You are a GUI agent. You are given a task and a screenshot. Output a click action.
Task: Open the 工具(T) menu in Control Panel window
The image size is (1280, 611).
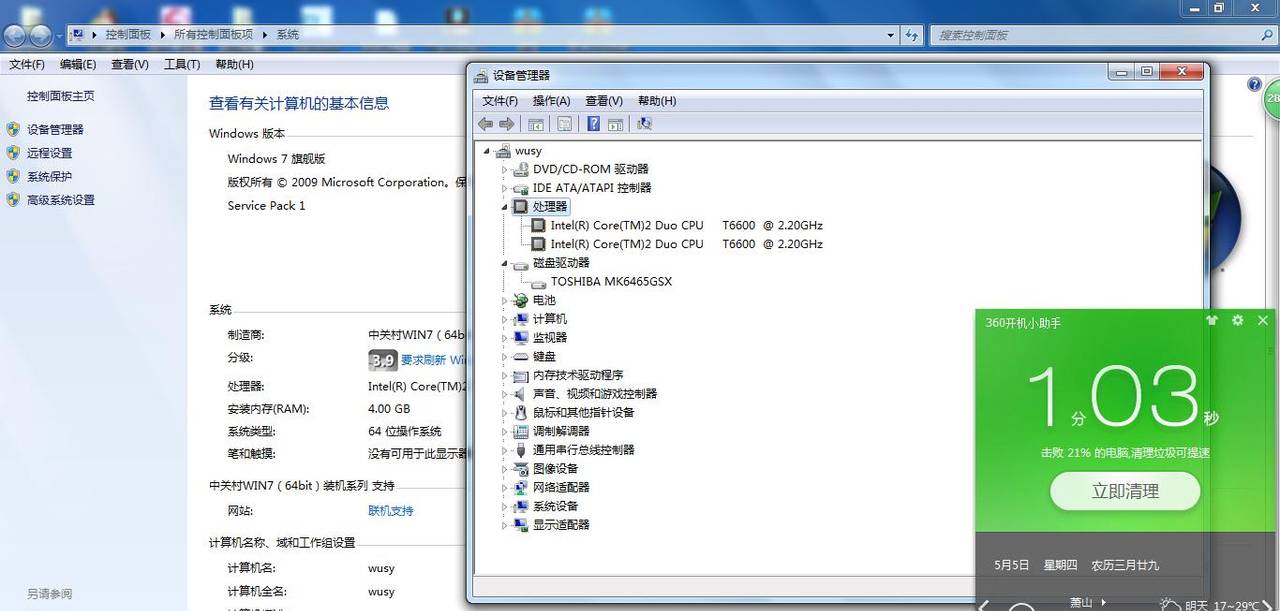pos(181,63)
